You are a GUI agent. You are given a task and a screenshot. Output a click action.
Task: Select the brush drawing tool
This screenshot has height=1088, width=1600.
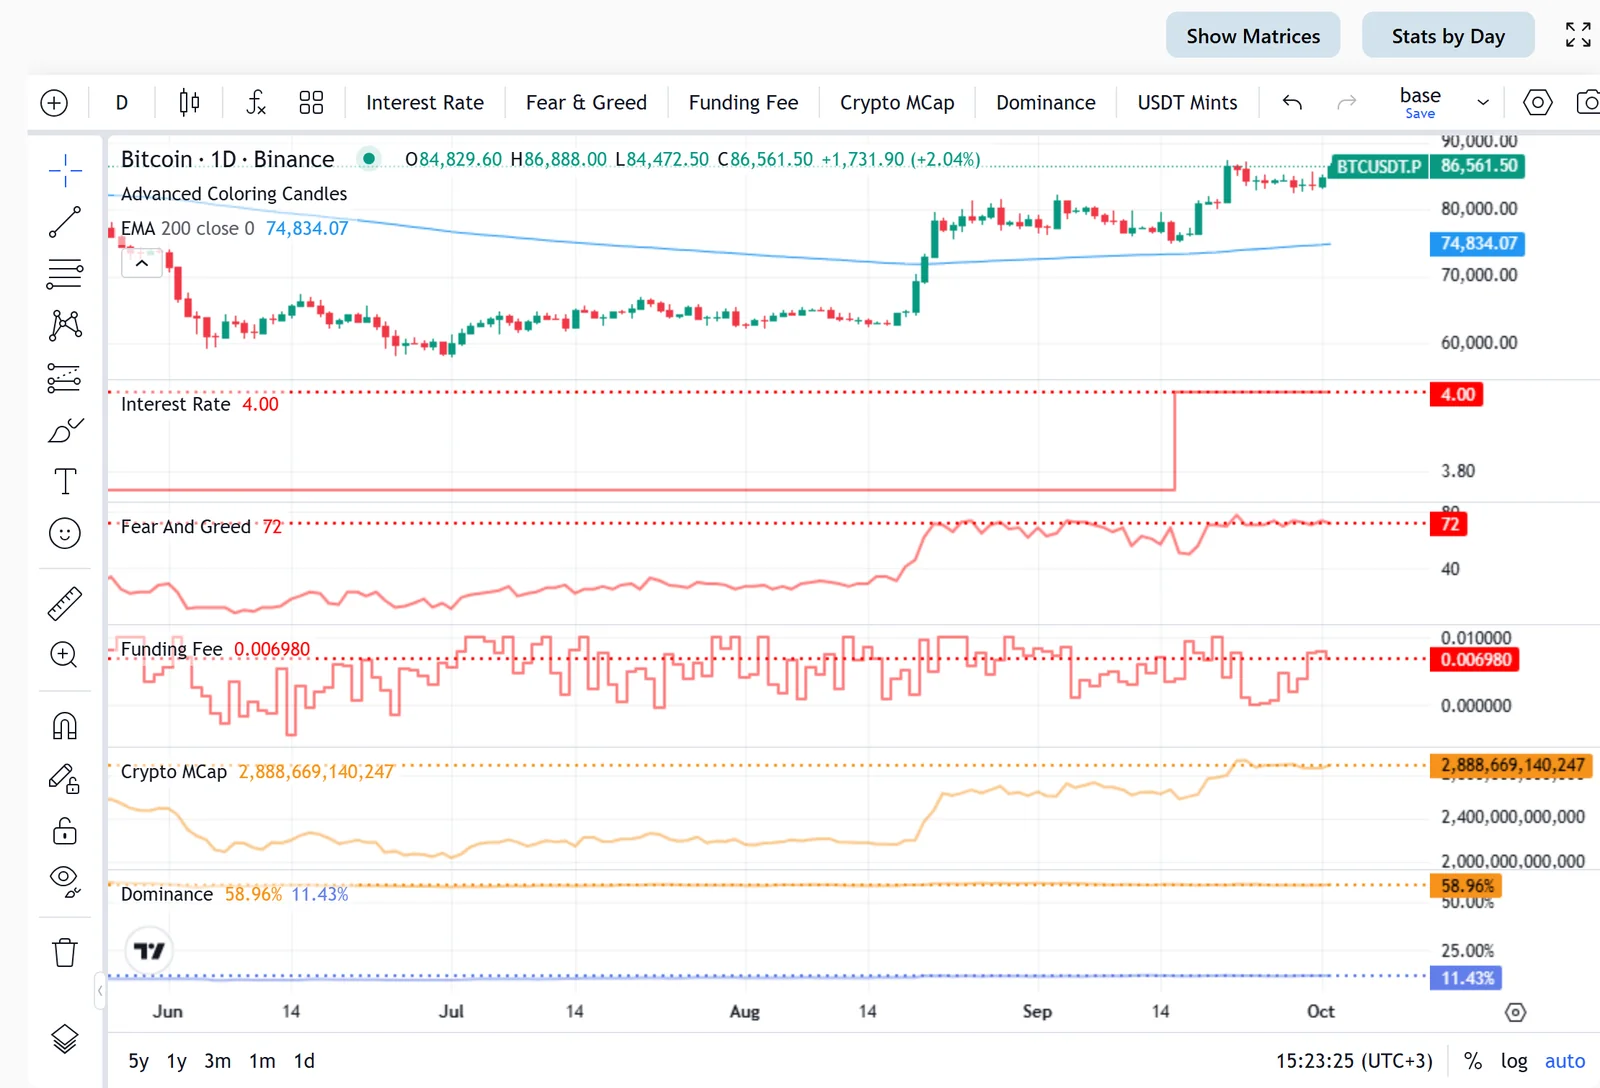tap(65, 430)
